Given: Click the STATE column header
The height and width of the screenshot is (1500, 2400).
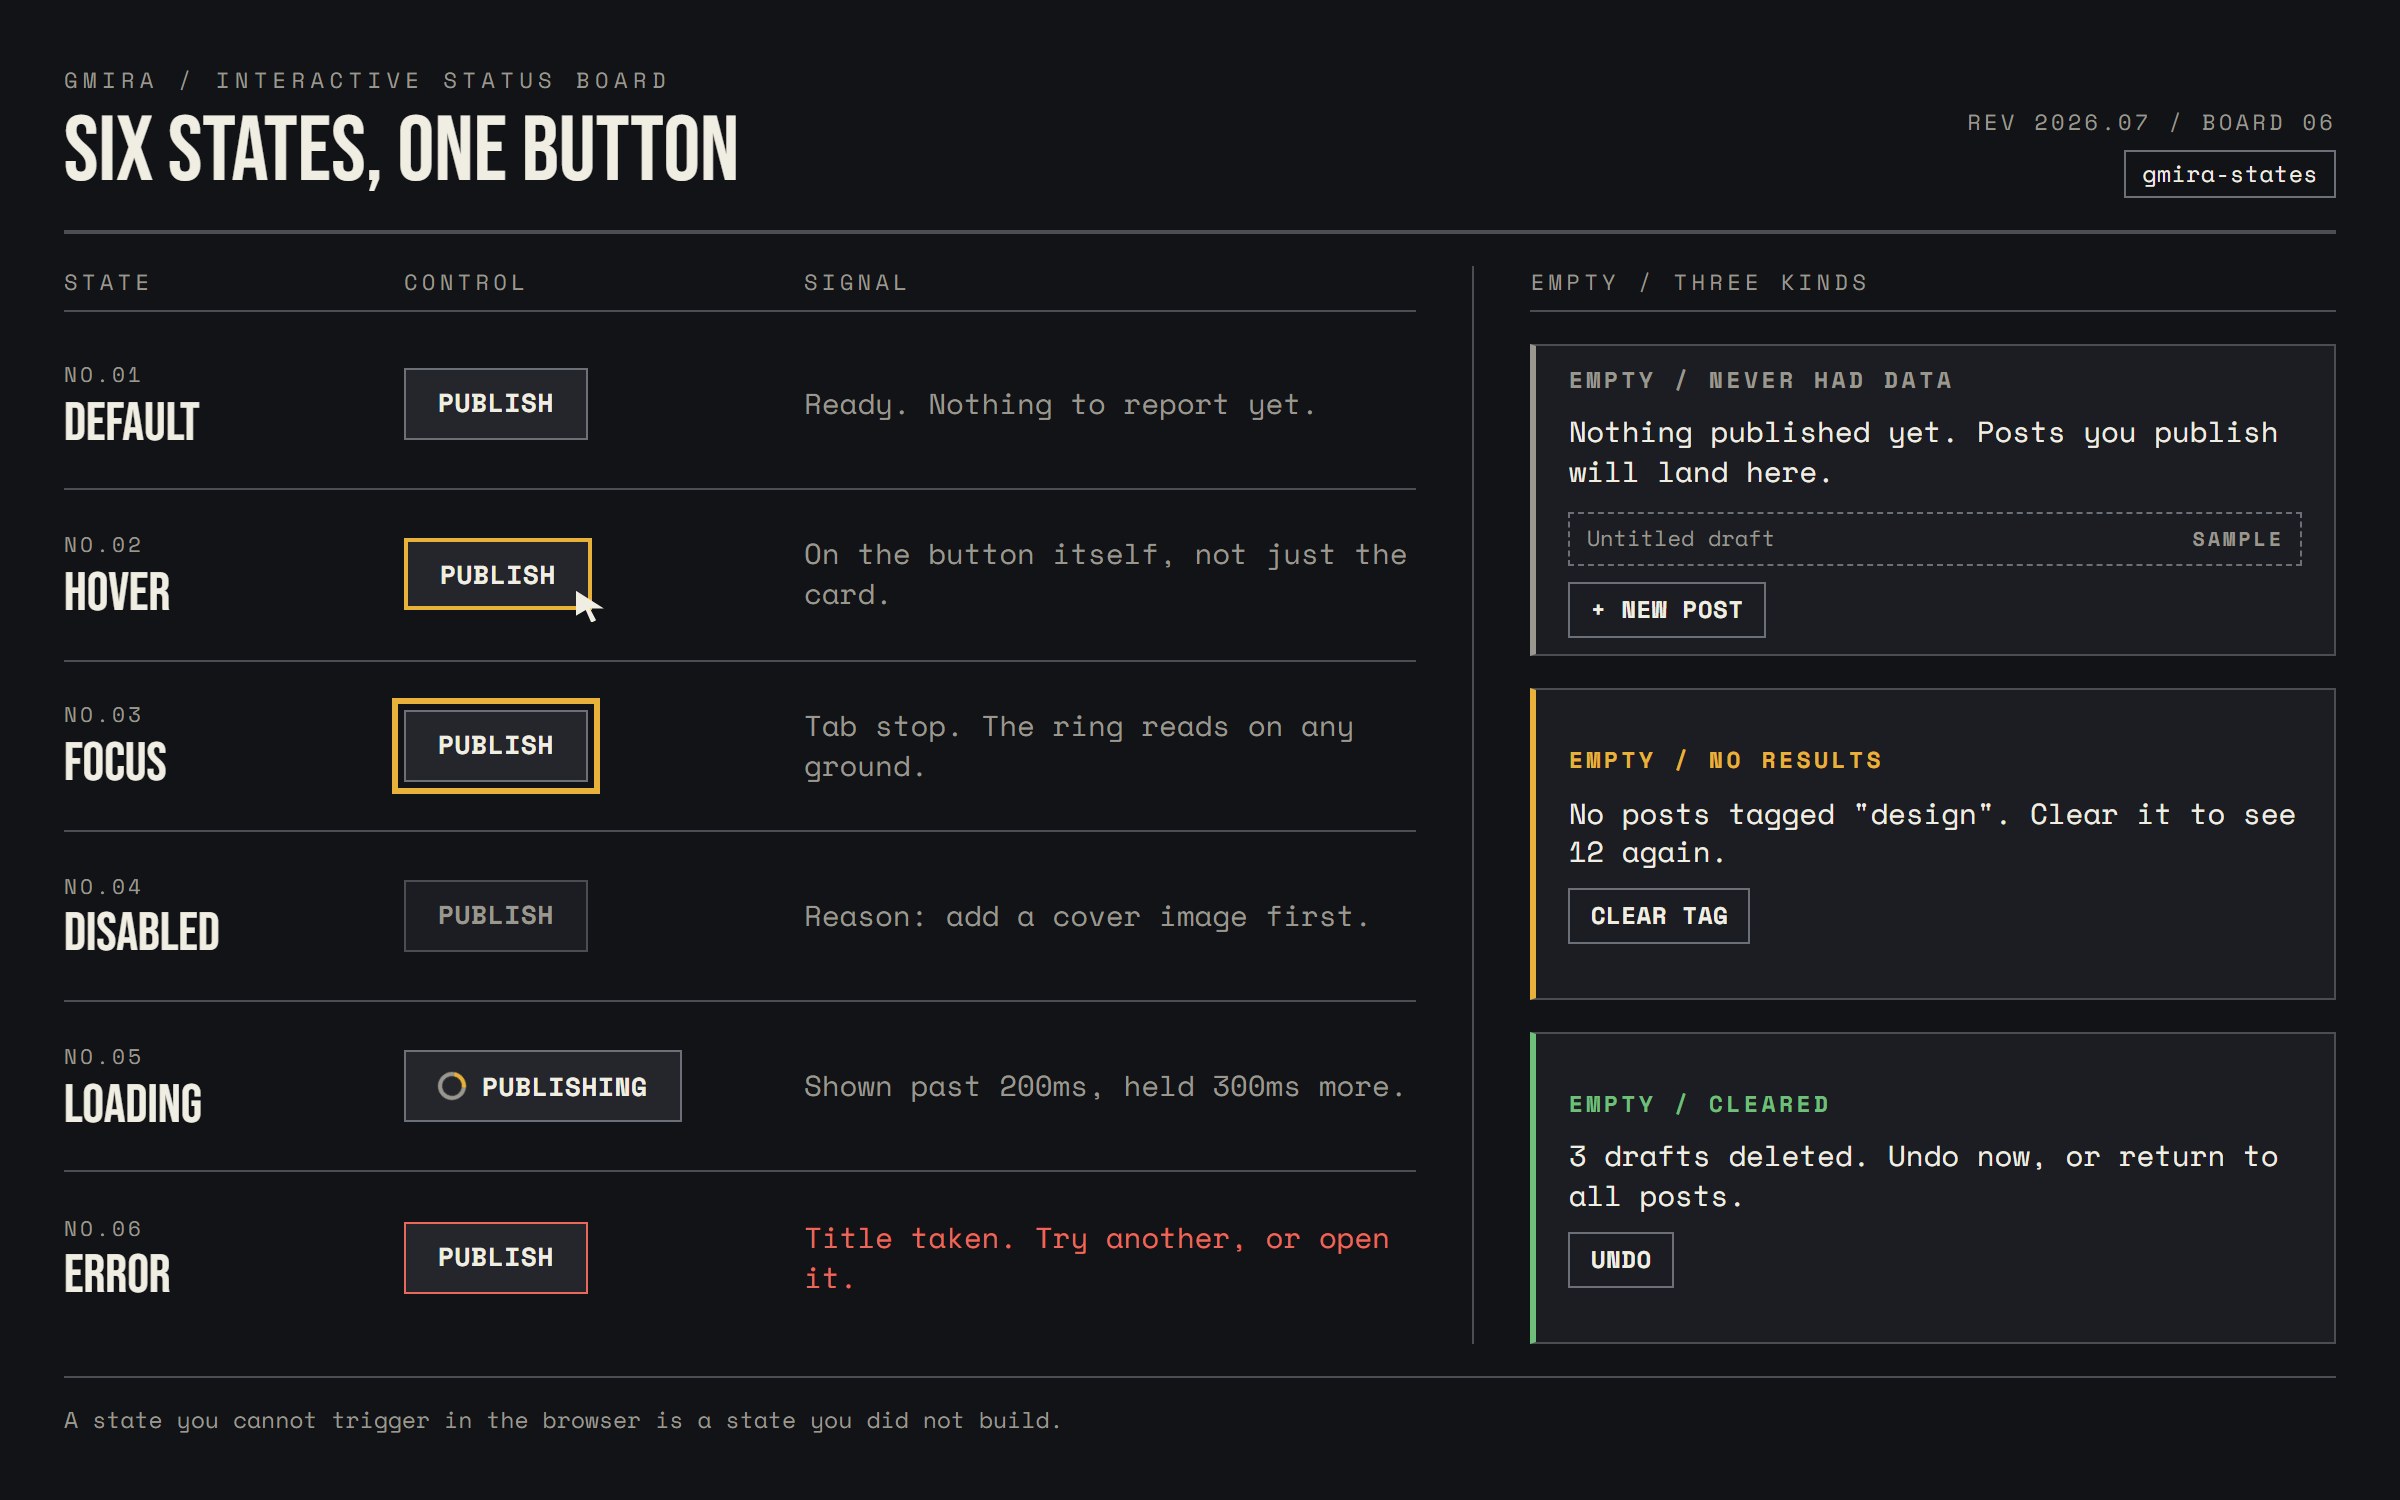Looking at the screenshot, I should click(107, 283).
